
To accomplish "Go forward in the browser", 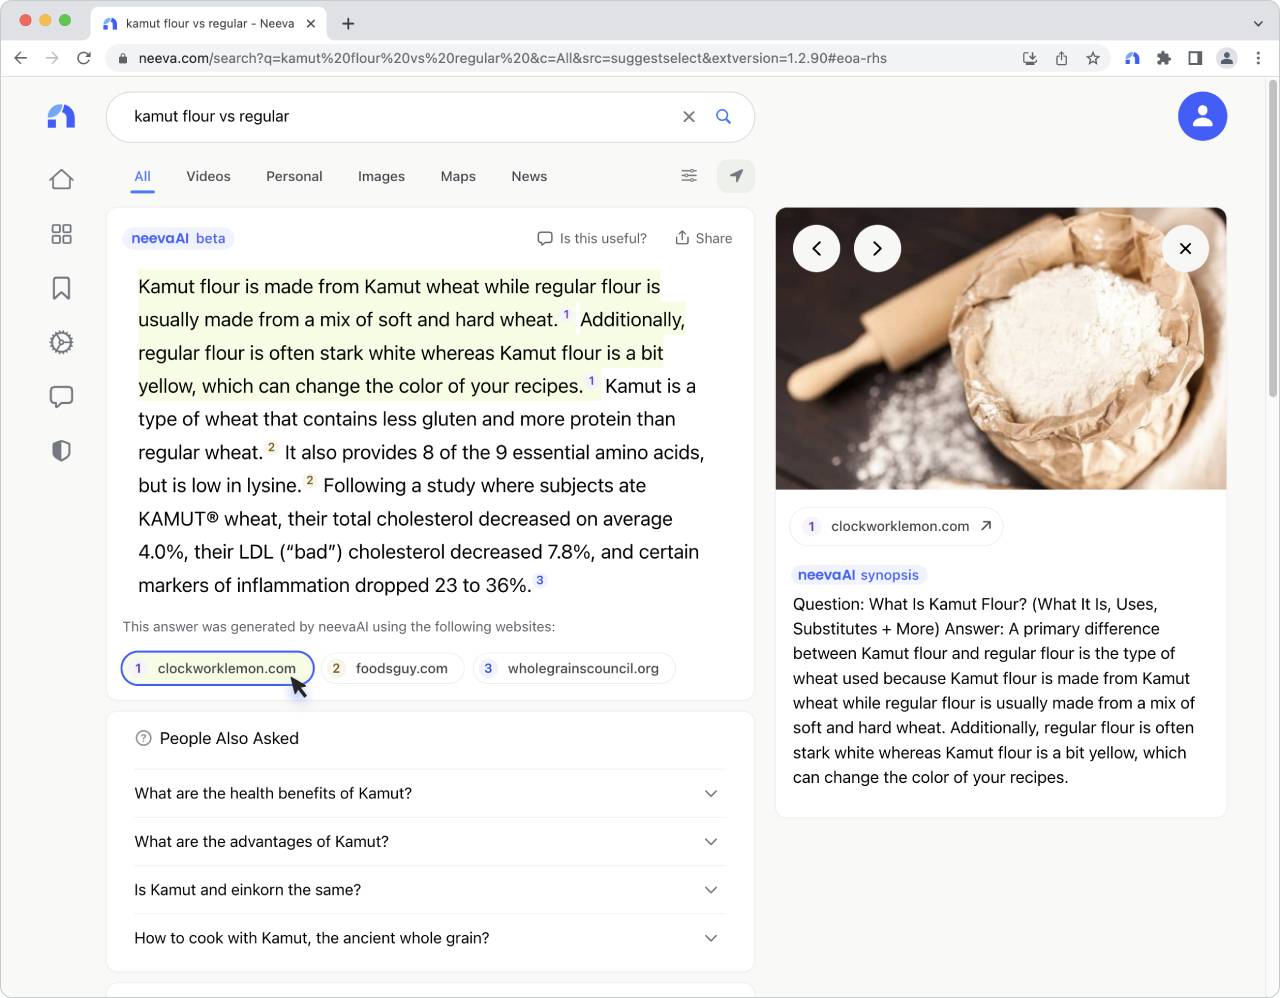I will coord(52,58).
